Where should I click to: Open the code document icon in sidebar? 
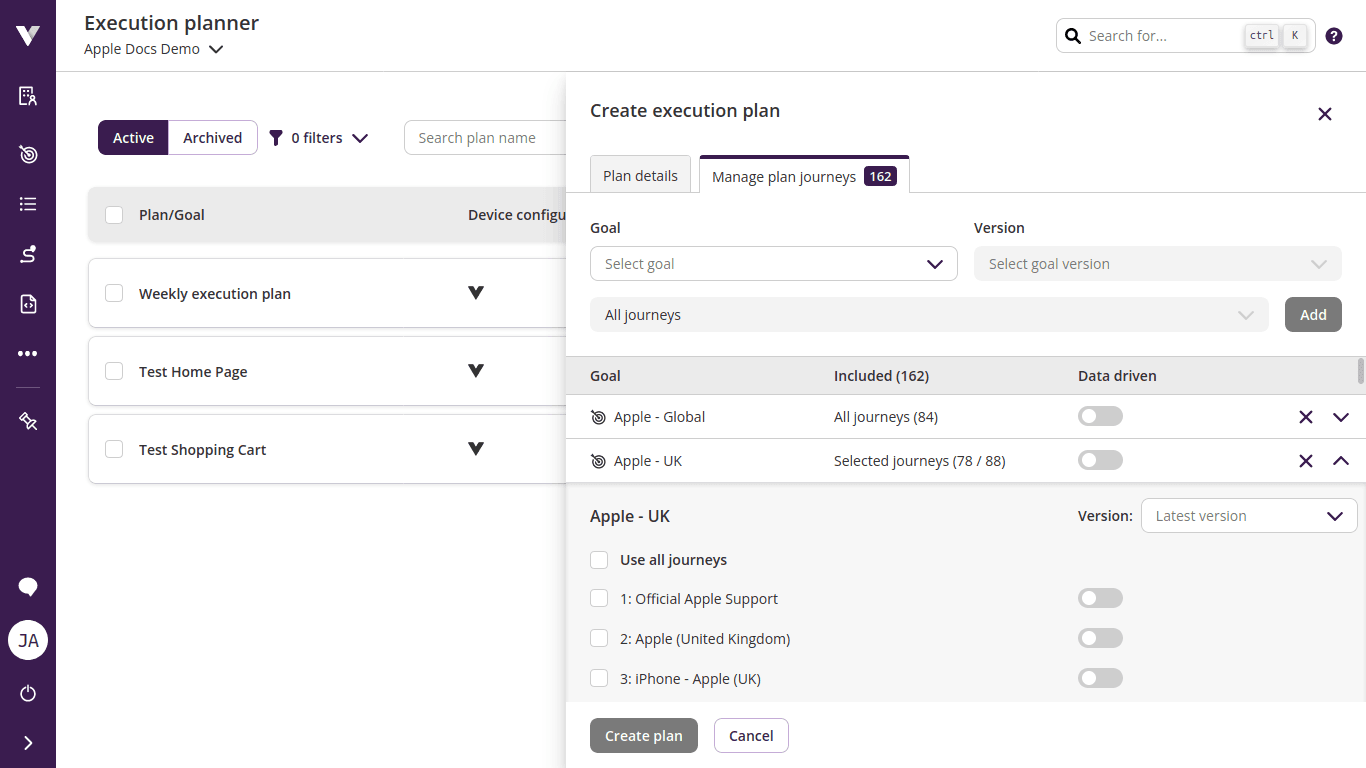[x=27, y=303]
